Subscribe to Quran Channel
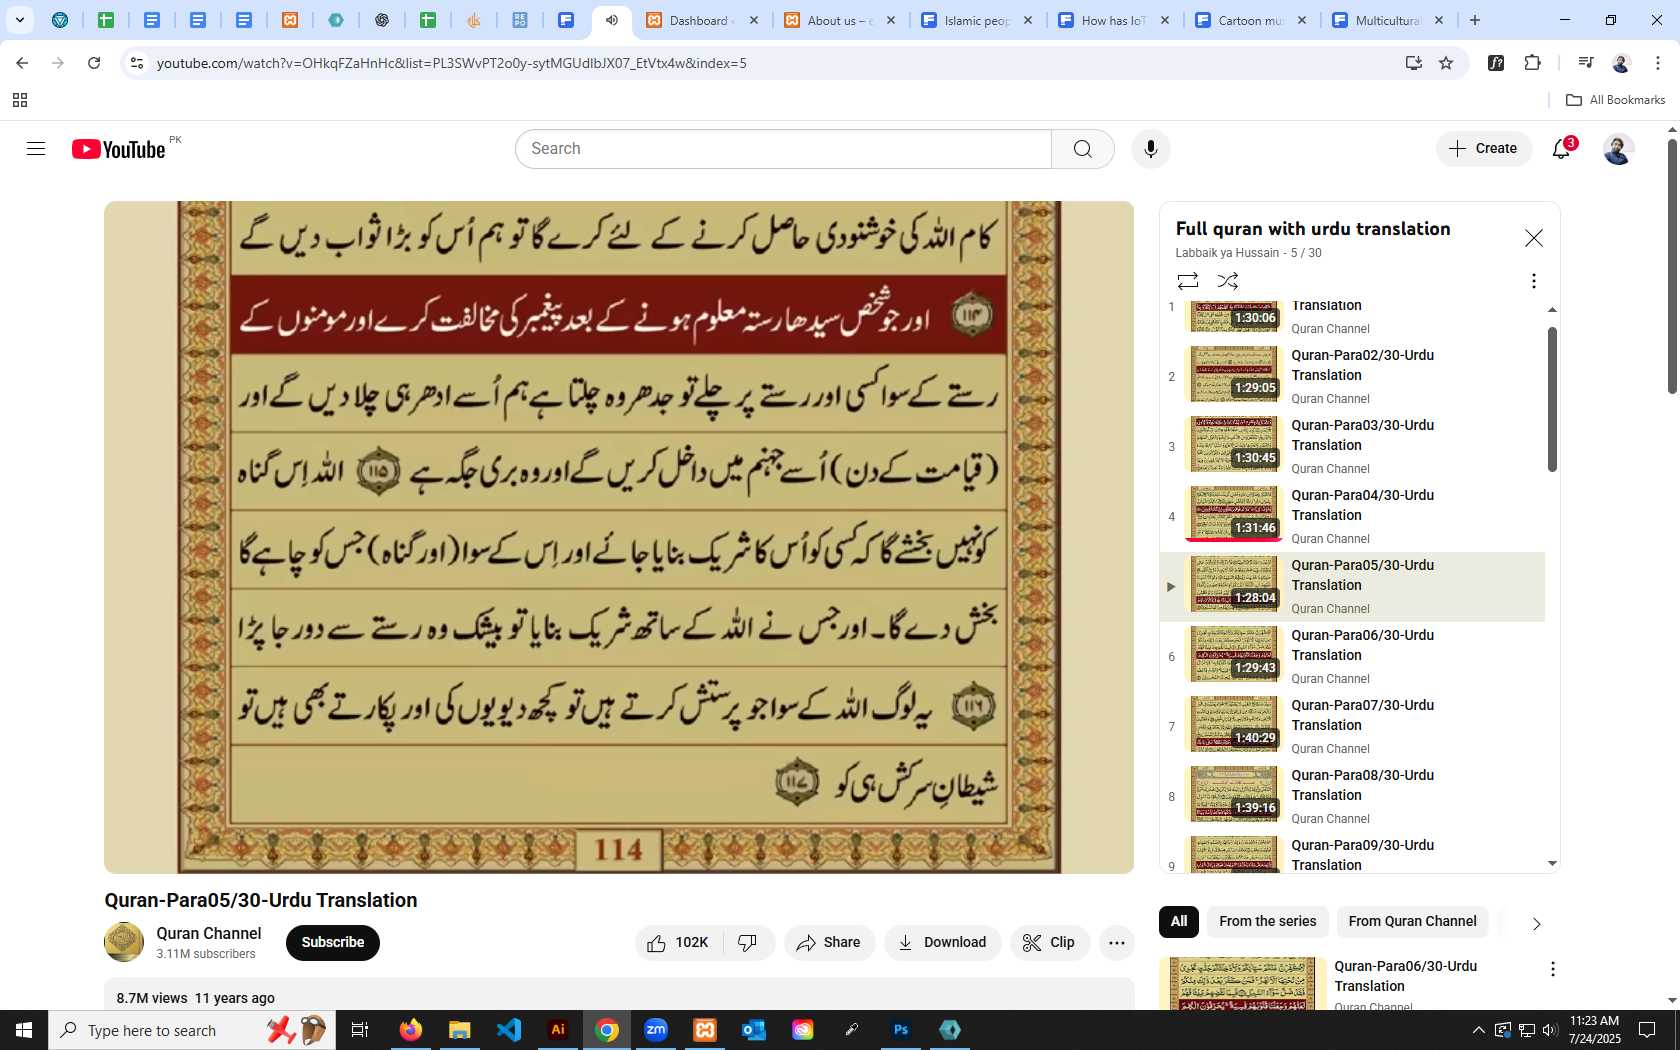This screenshot has height=1050, width=1680. click(x=333, y=943)
